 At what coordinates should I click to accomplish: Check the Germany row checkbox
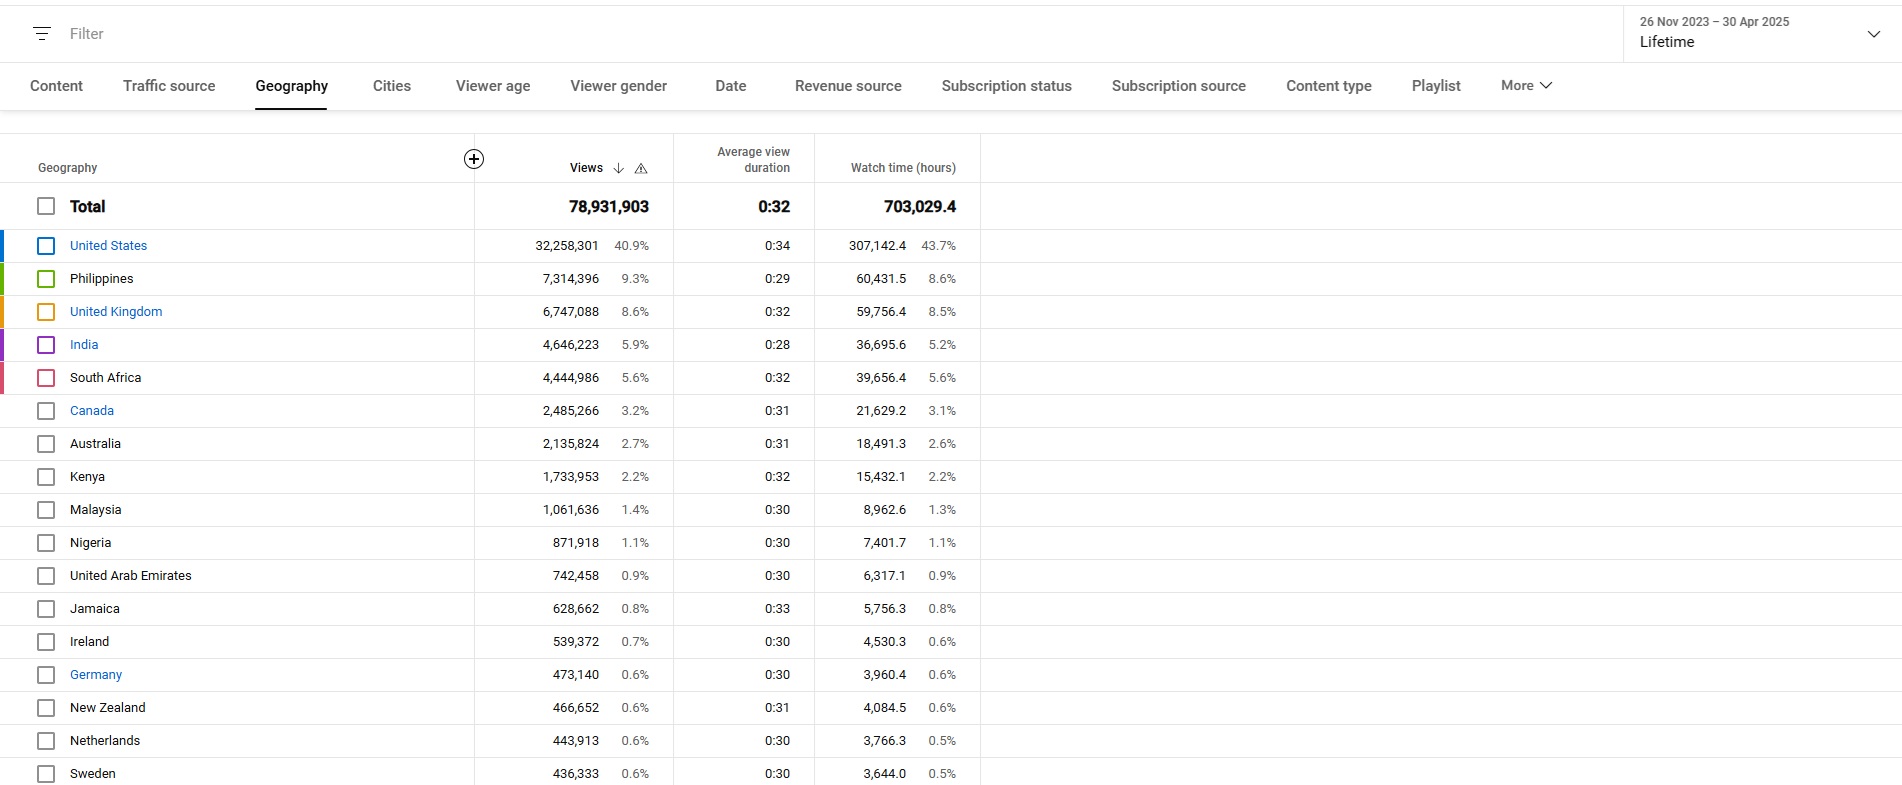46,675
